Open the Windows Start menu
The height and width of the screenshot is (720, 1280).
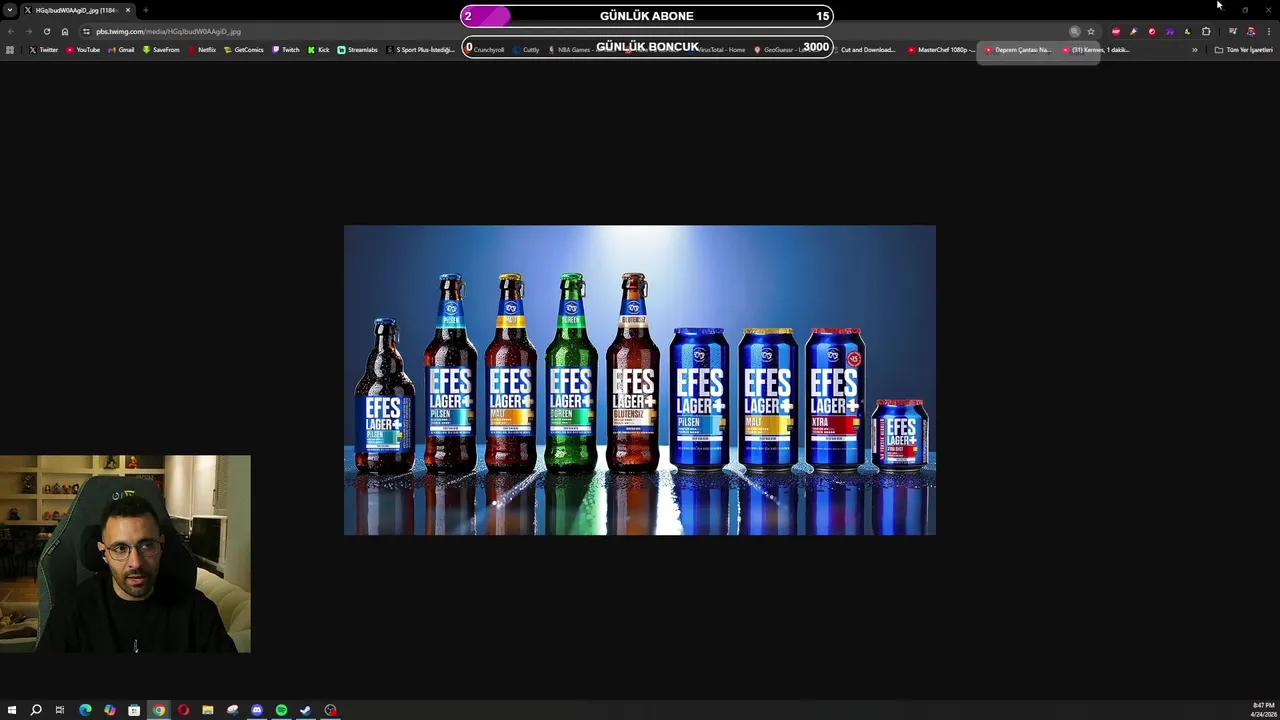(x=11, y=710)
